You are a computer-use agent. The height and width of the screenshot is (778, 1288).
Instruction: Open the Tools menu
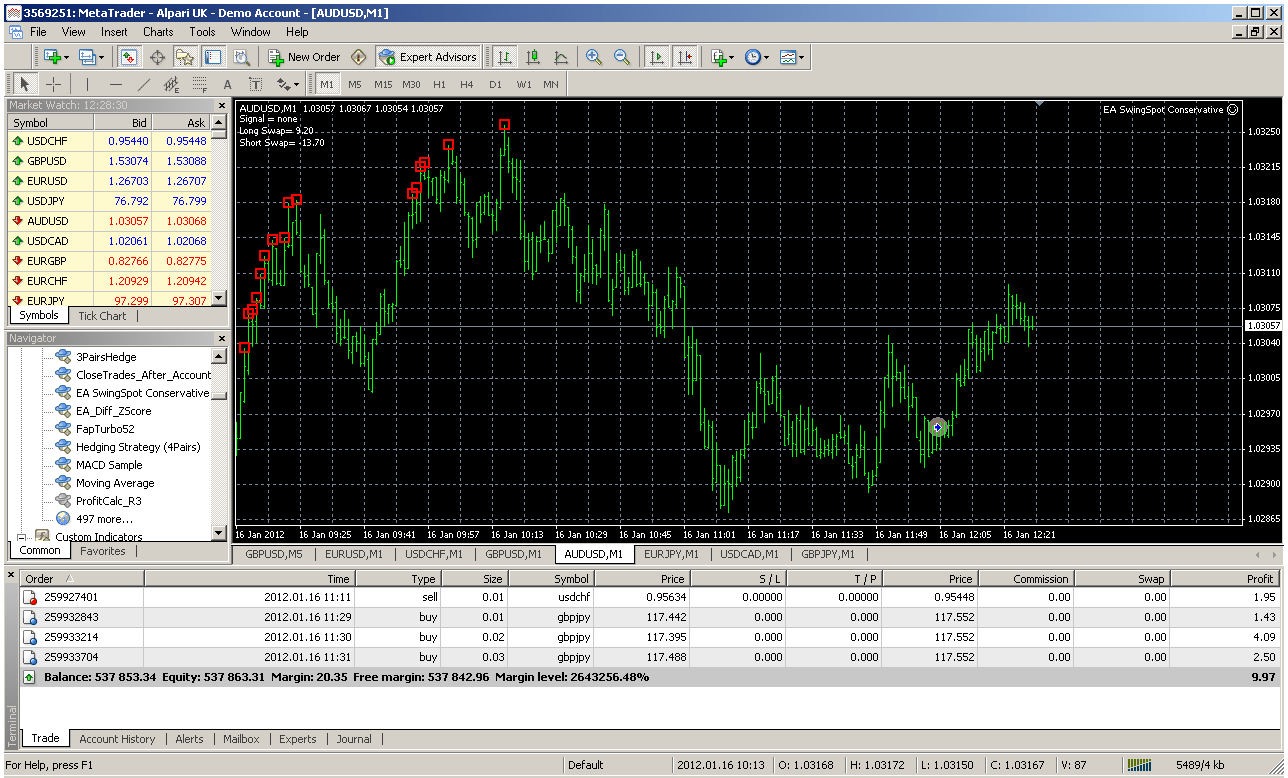203,32
